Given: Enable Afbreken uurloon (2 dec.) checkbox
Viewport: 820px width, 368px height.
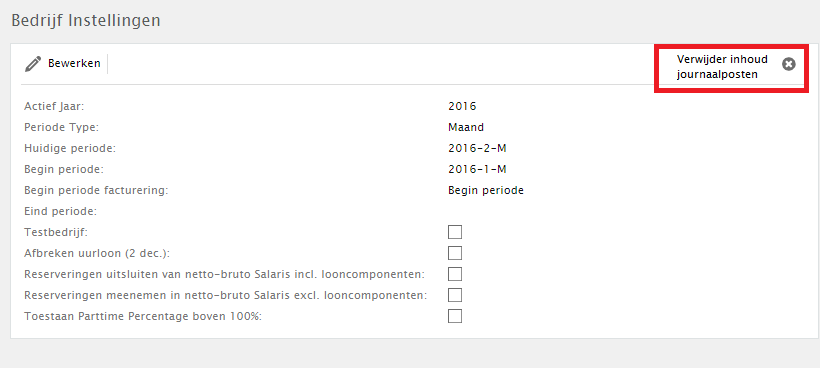Looking at the screenshot, I should pos(455,253).
